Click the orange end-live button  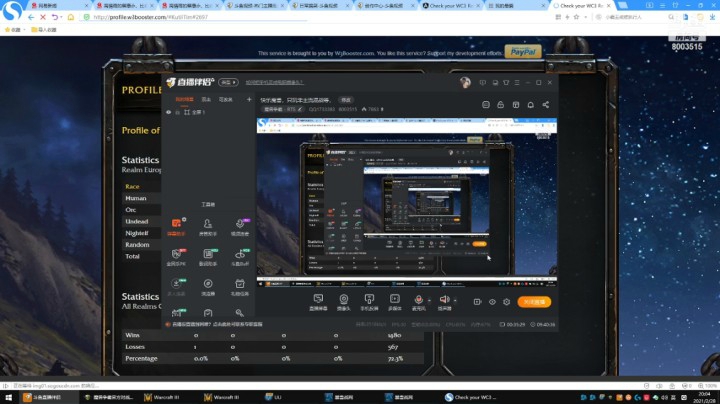[x=534, y=302]
